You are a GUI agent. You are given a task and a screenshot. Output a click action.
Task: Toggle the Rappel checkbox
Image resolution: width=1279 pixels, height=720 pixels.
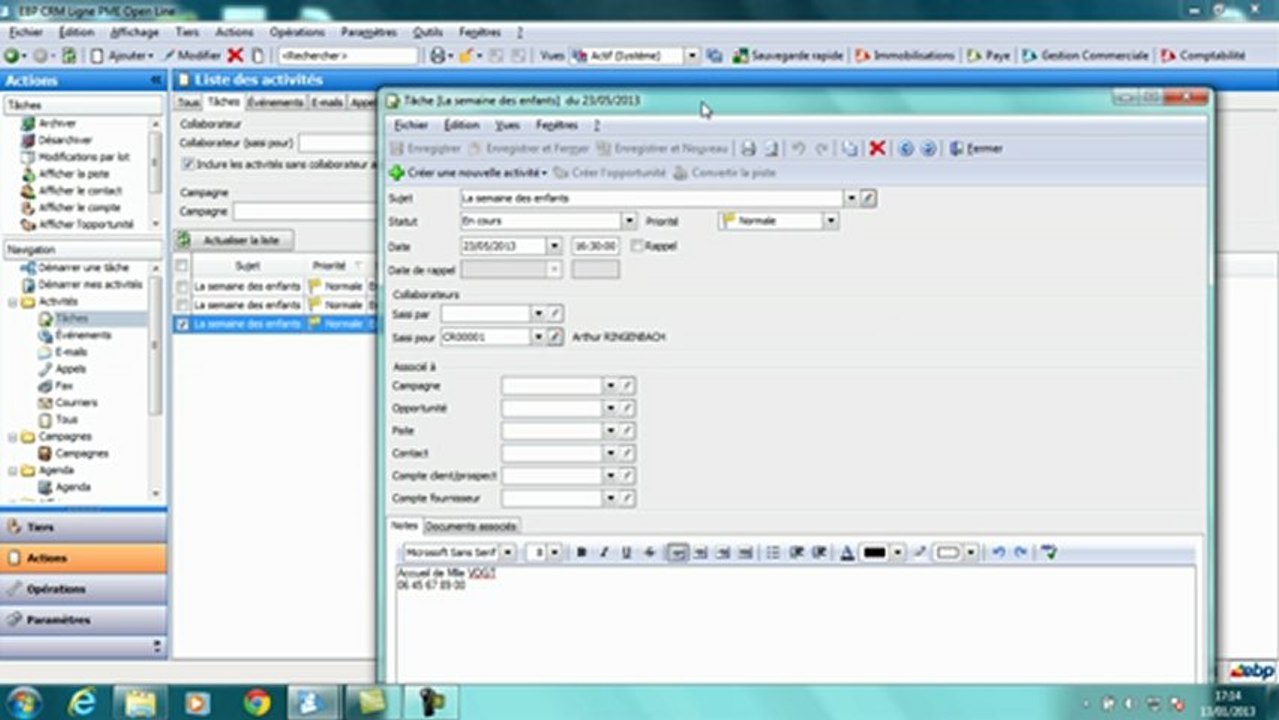[x=636, y=245]
